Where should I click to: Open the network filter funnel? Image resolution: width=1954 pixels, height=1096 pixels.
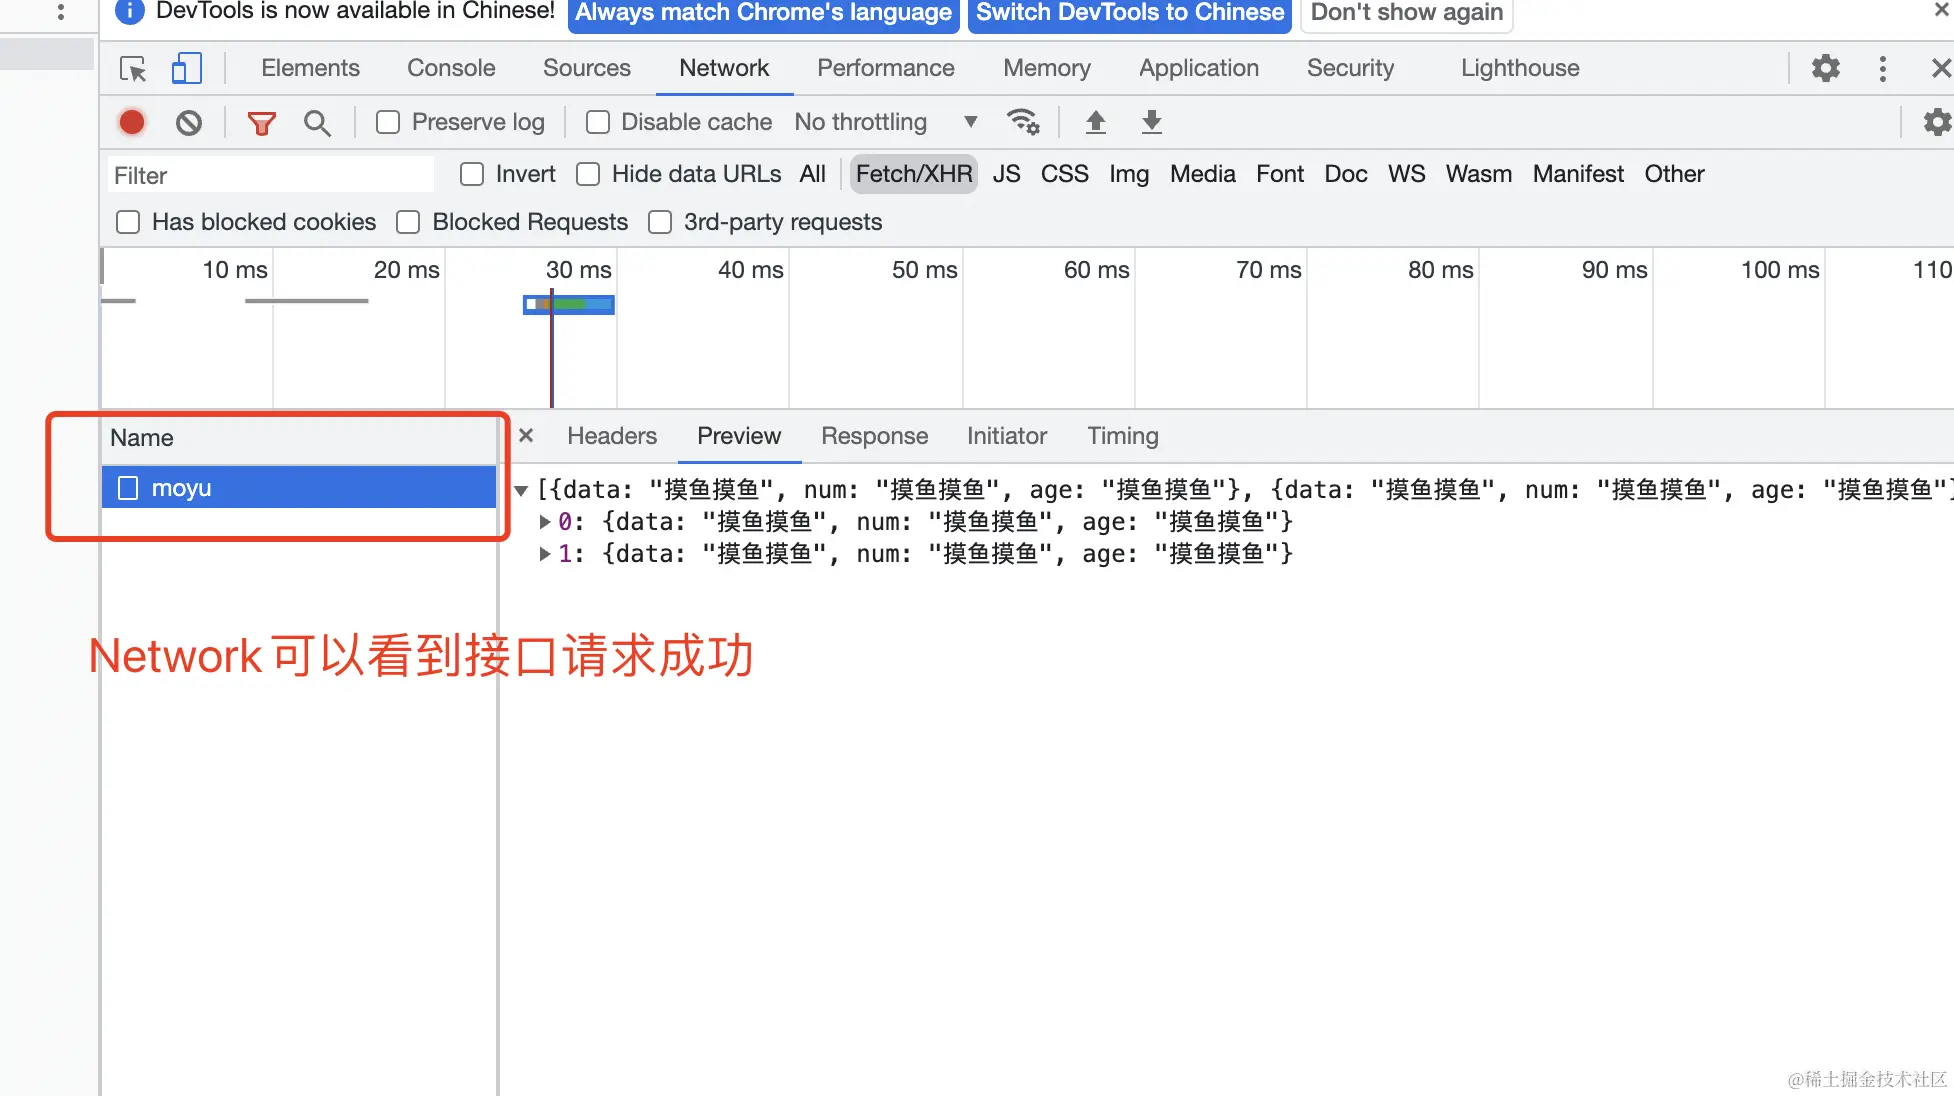261,122
